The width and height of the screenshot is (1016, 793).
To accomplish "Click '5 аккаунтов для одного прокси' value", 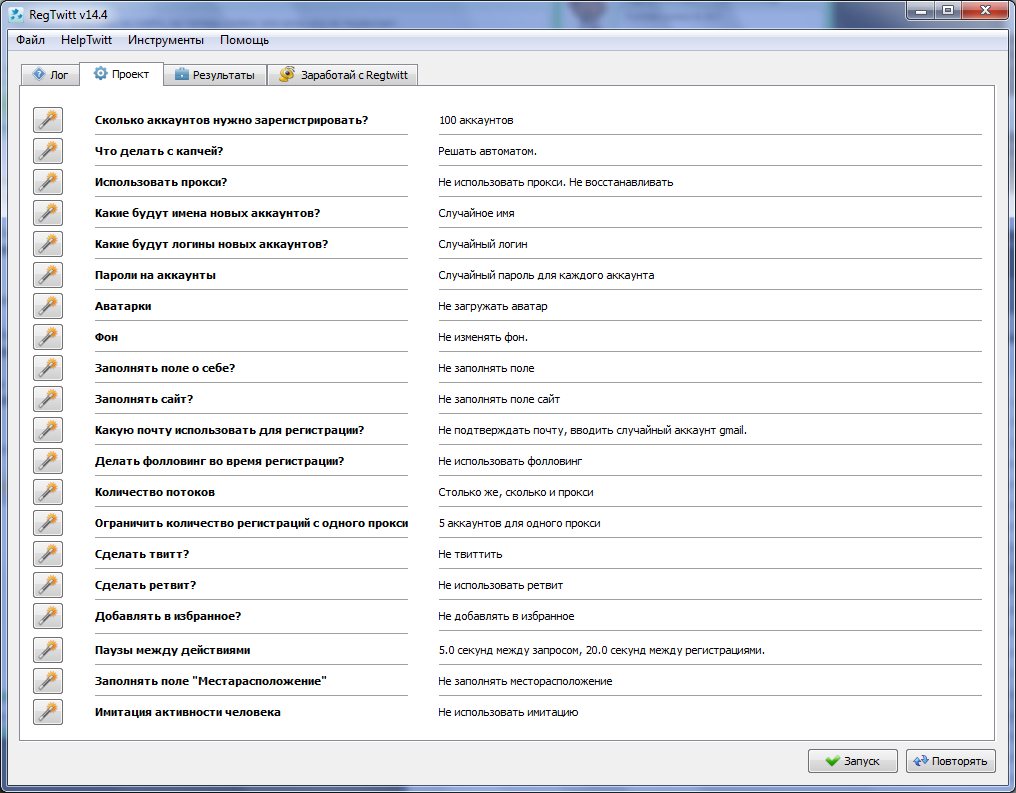I will point(520,523).
